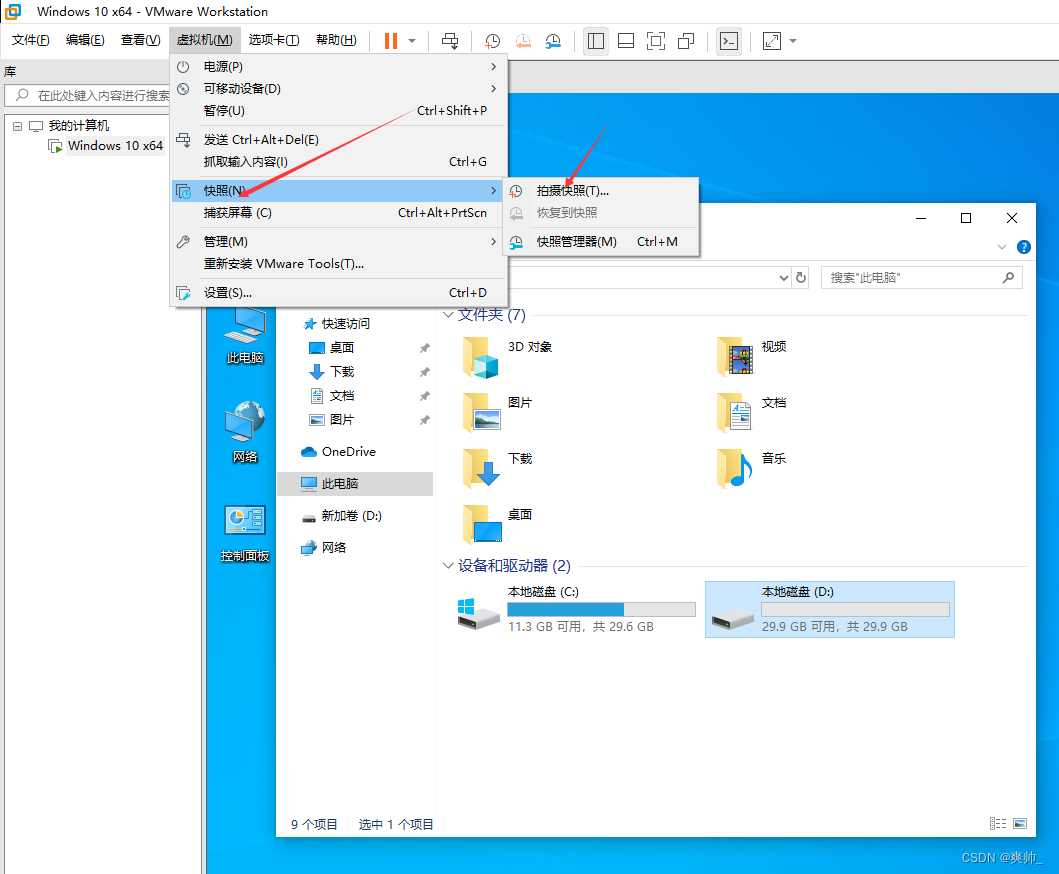Toggle the library sidebar view icon

(596, 41)
